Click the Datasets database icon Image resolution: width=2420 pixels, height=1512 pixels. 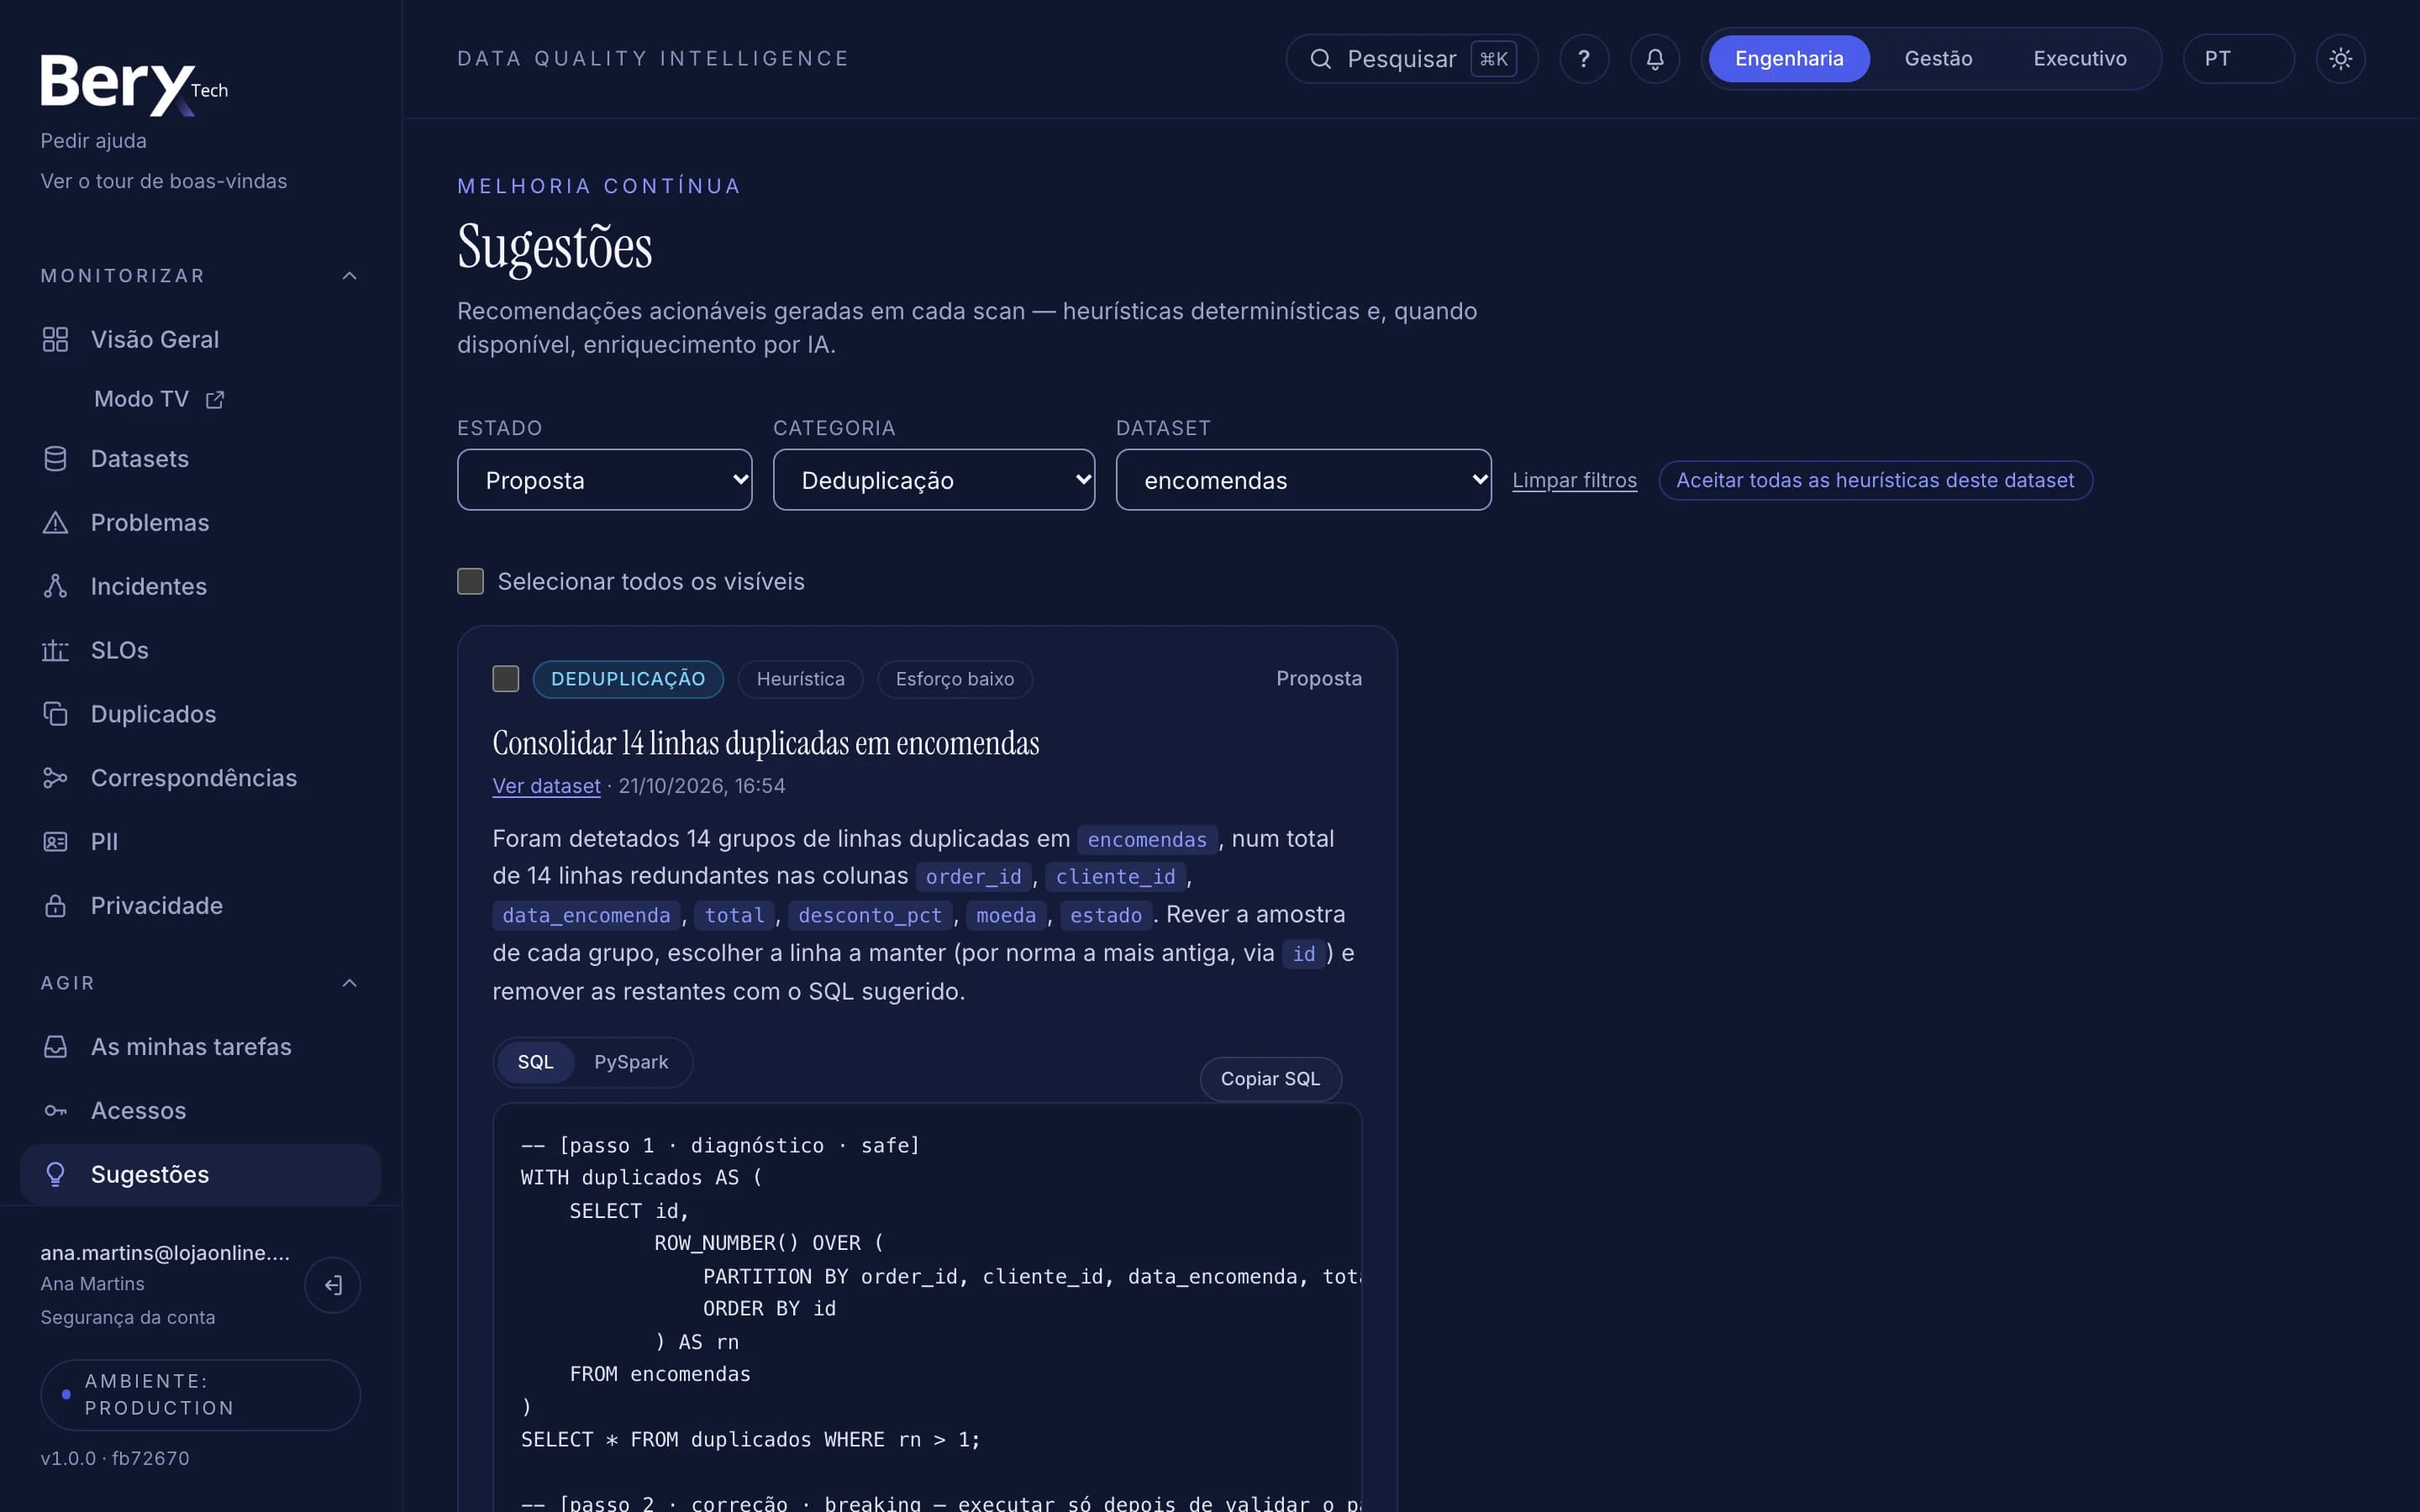(x=55, y=459)
